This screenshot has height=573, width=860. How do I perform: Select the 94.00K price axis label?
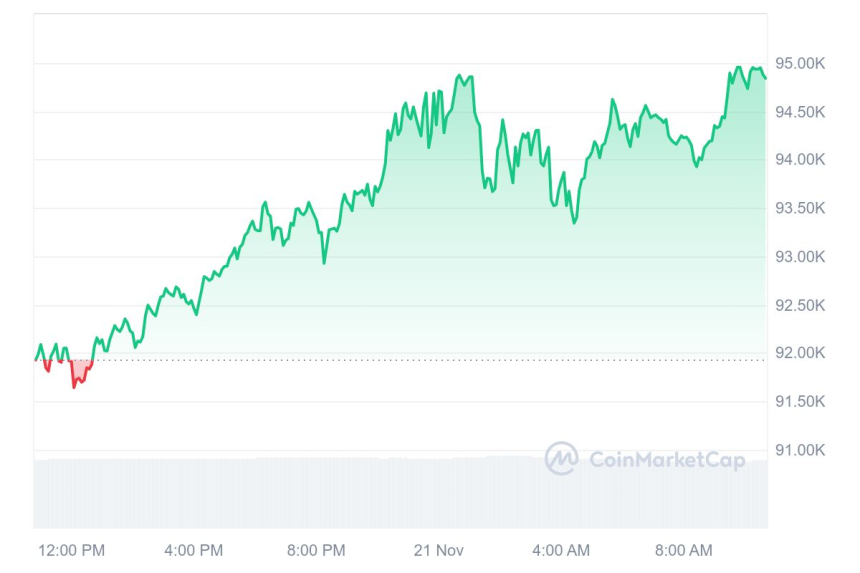(801, 160)
